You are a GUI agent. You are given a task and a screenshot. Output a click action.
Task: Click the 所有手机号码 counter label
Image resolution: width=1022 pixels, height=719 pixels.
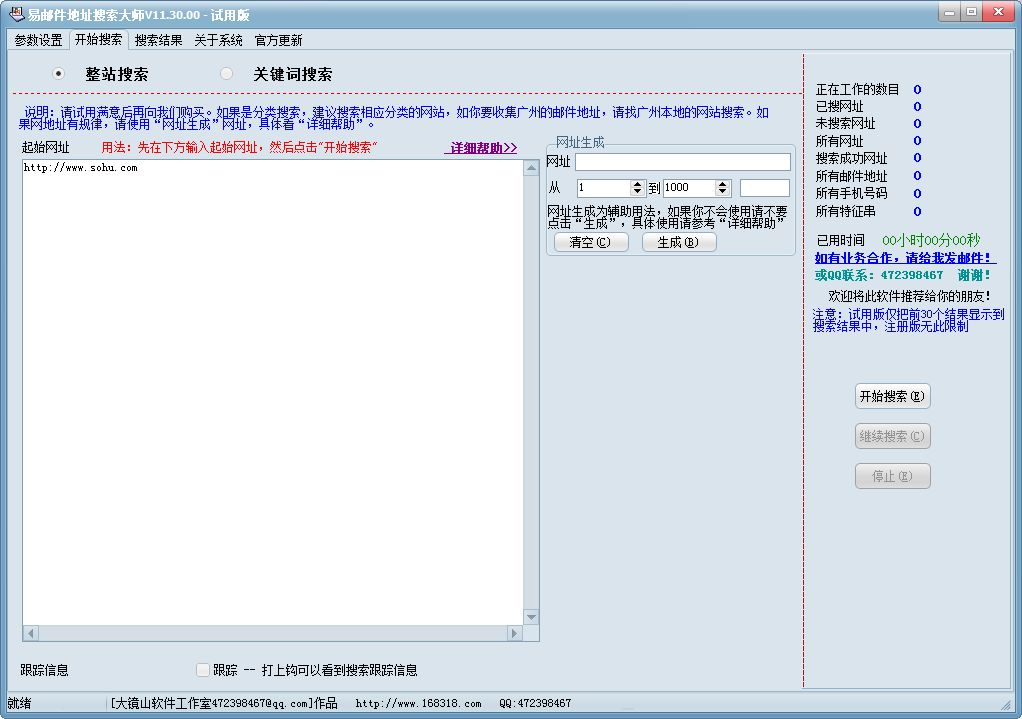point(851,193)
